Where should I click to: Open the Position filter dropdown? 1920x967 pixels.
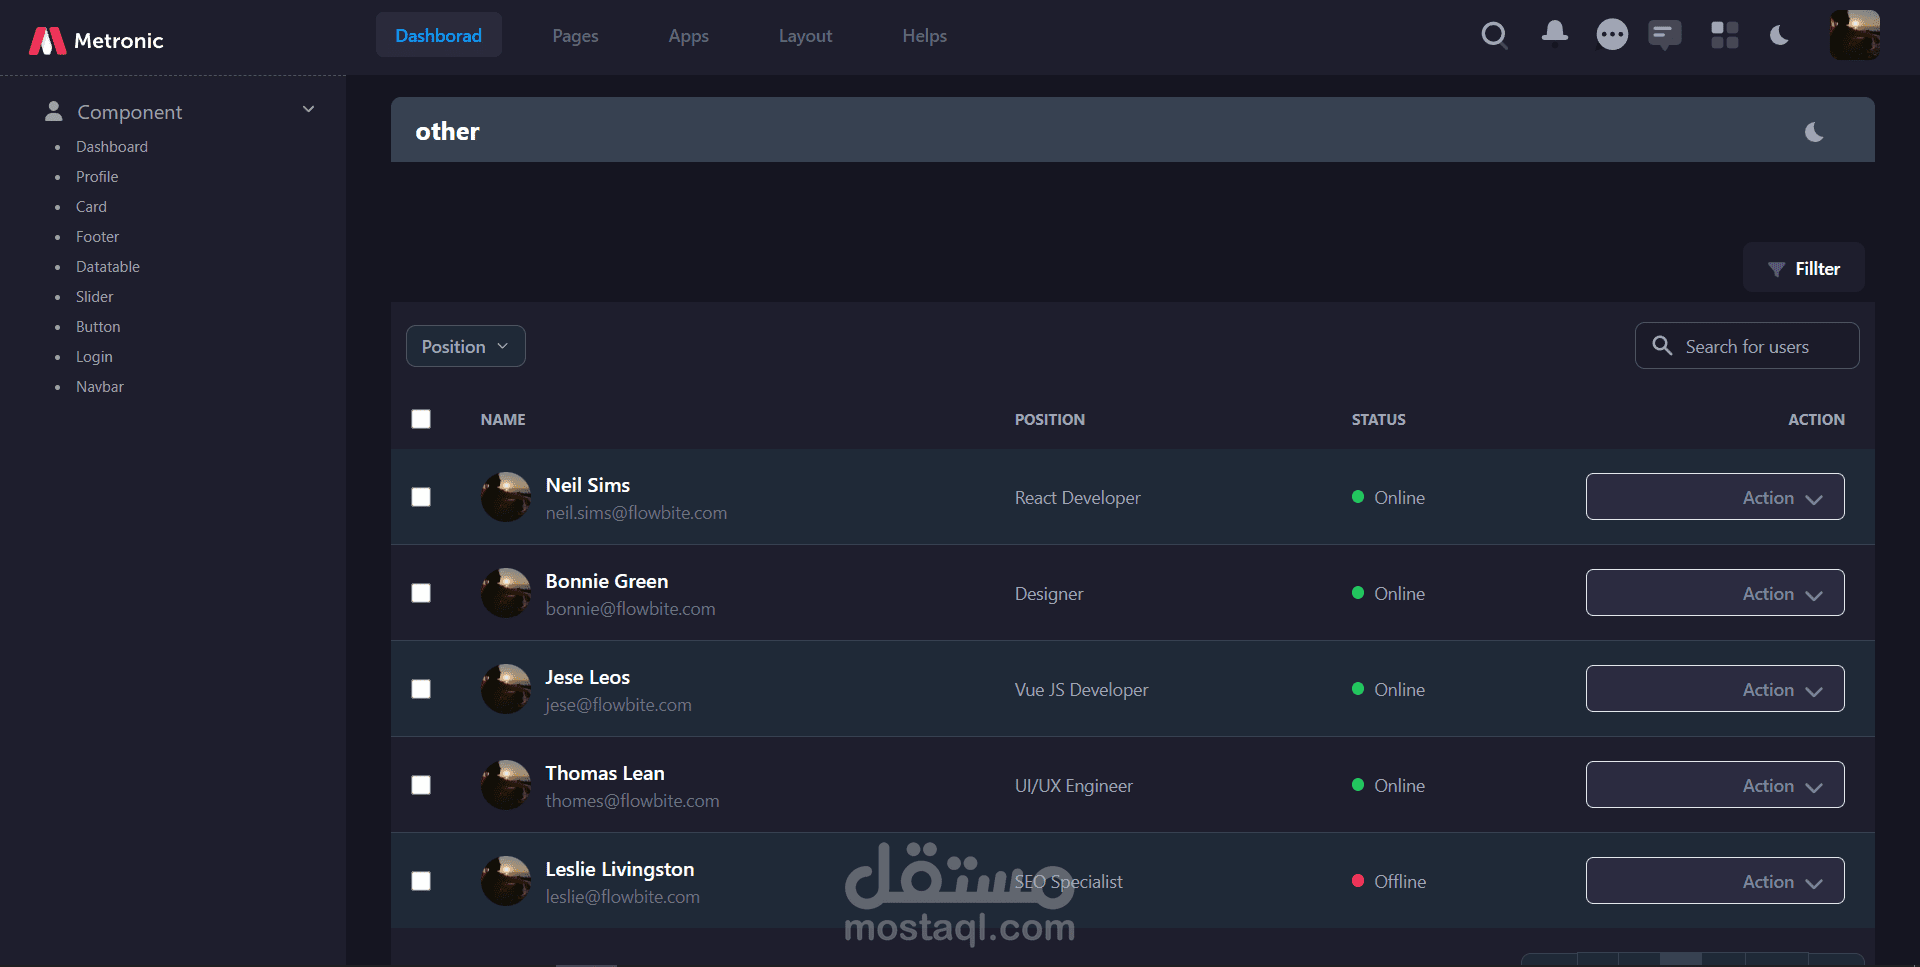(x=465, y=346)
